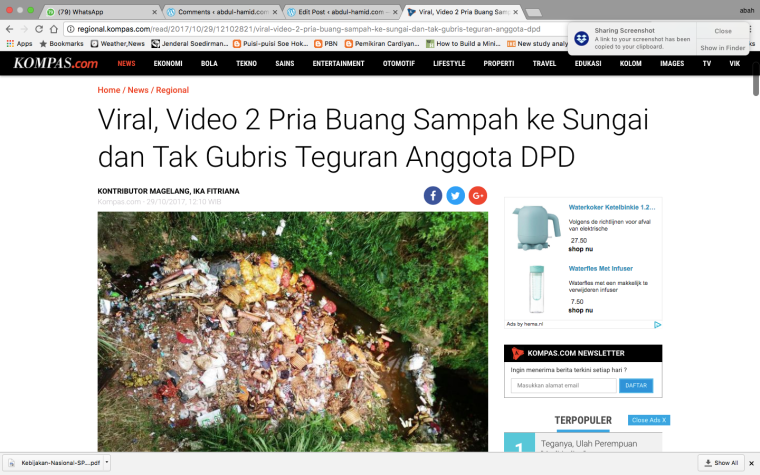Open the New study analy bookmark
The height and width of the screenshot is (475, 760).
pos(537,44)
